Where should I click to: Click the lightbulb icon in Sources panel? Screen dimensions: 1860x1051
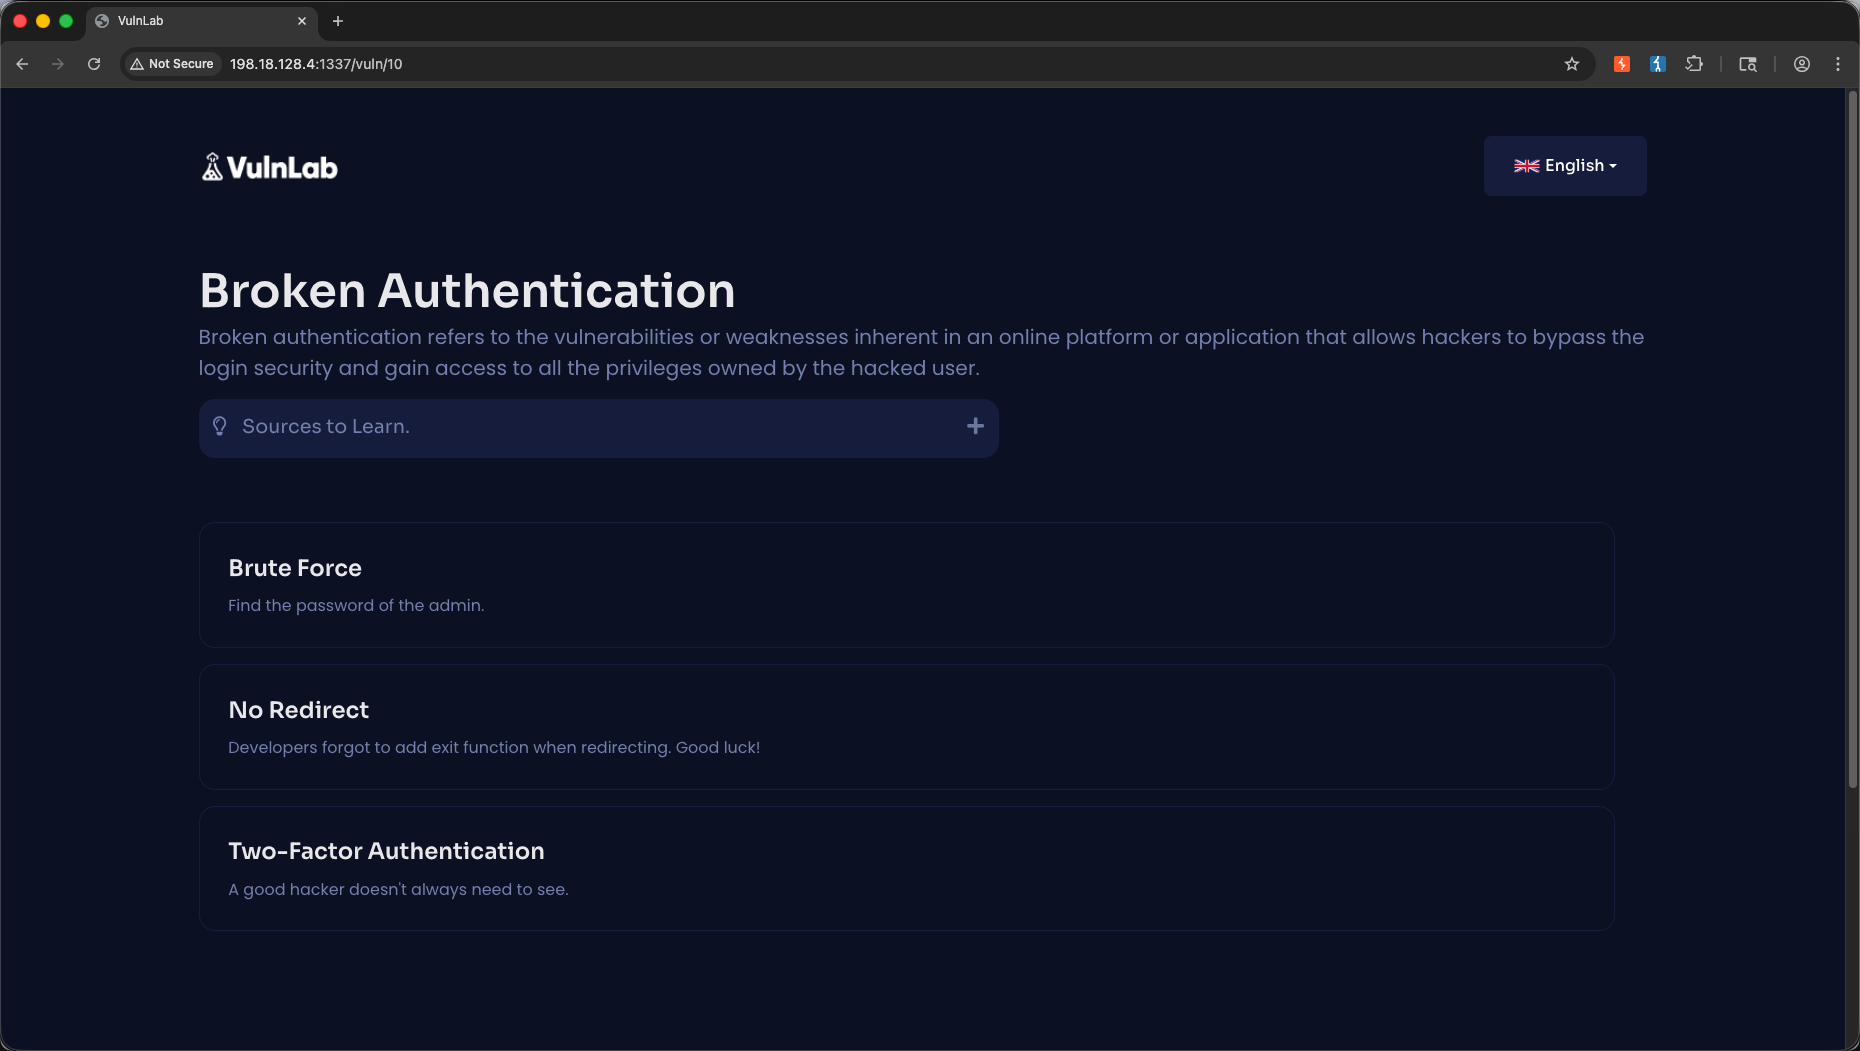click(x=220, y=426)
